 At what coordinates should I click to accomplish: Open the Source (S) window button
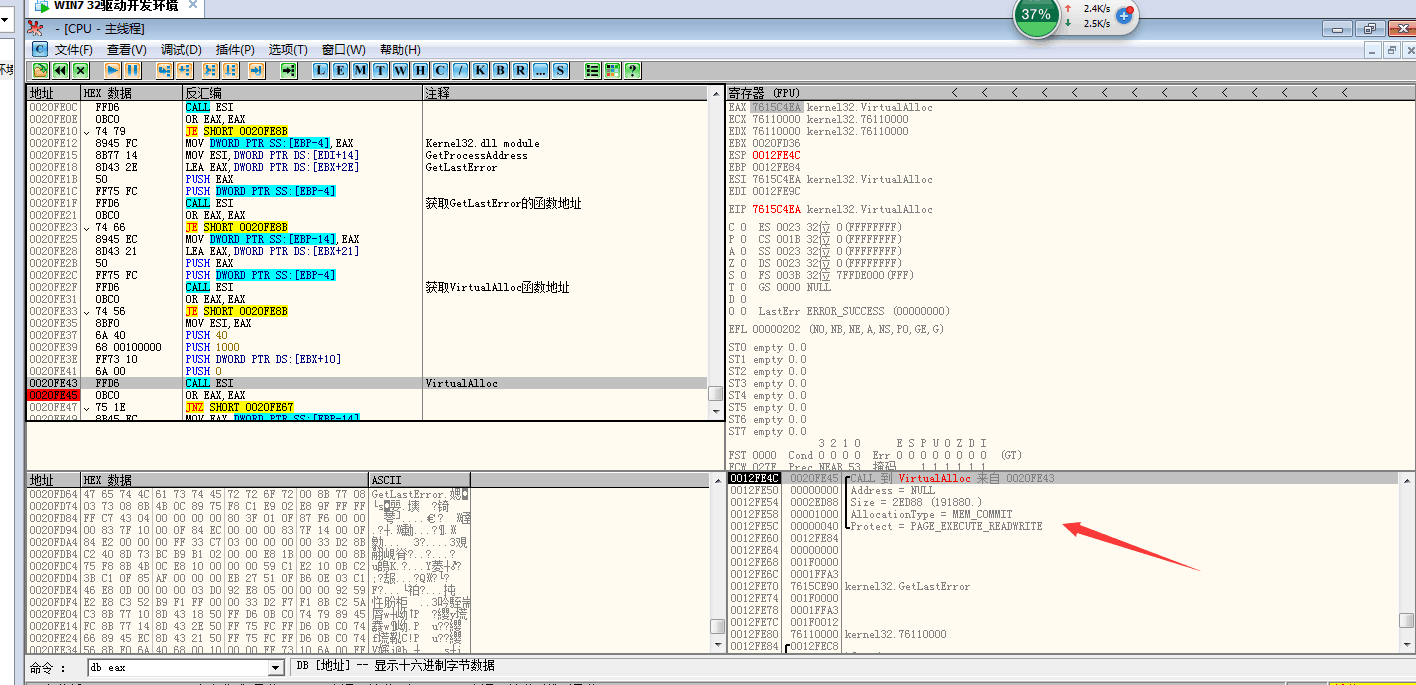561,70
